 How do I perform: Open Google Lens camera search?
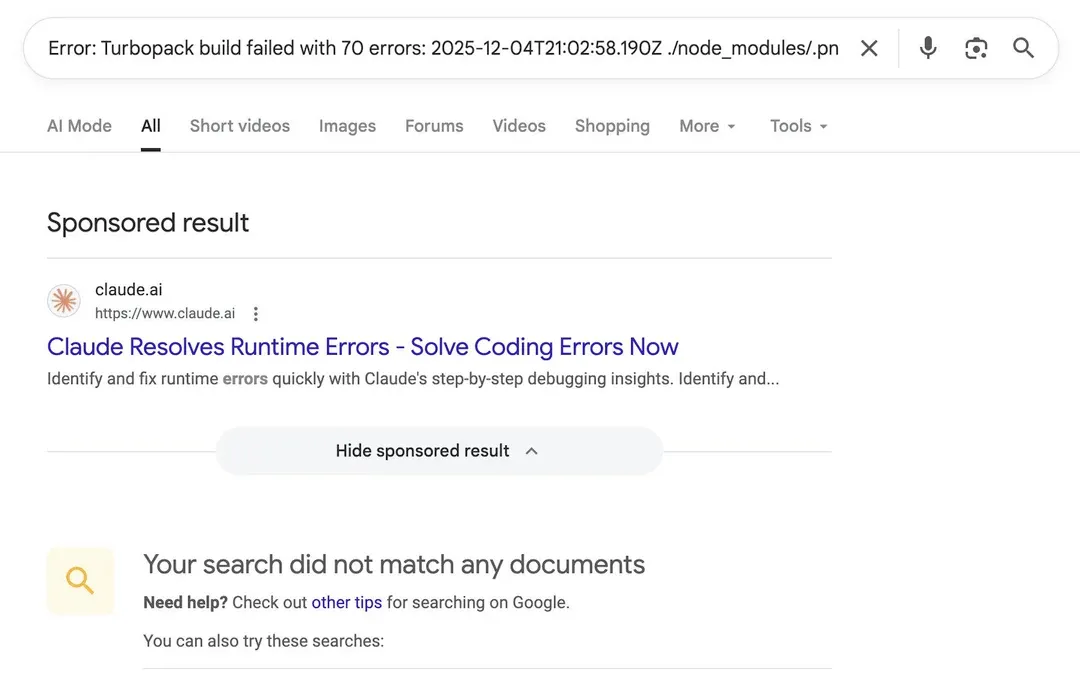coord(976,47)
